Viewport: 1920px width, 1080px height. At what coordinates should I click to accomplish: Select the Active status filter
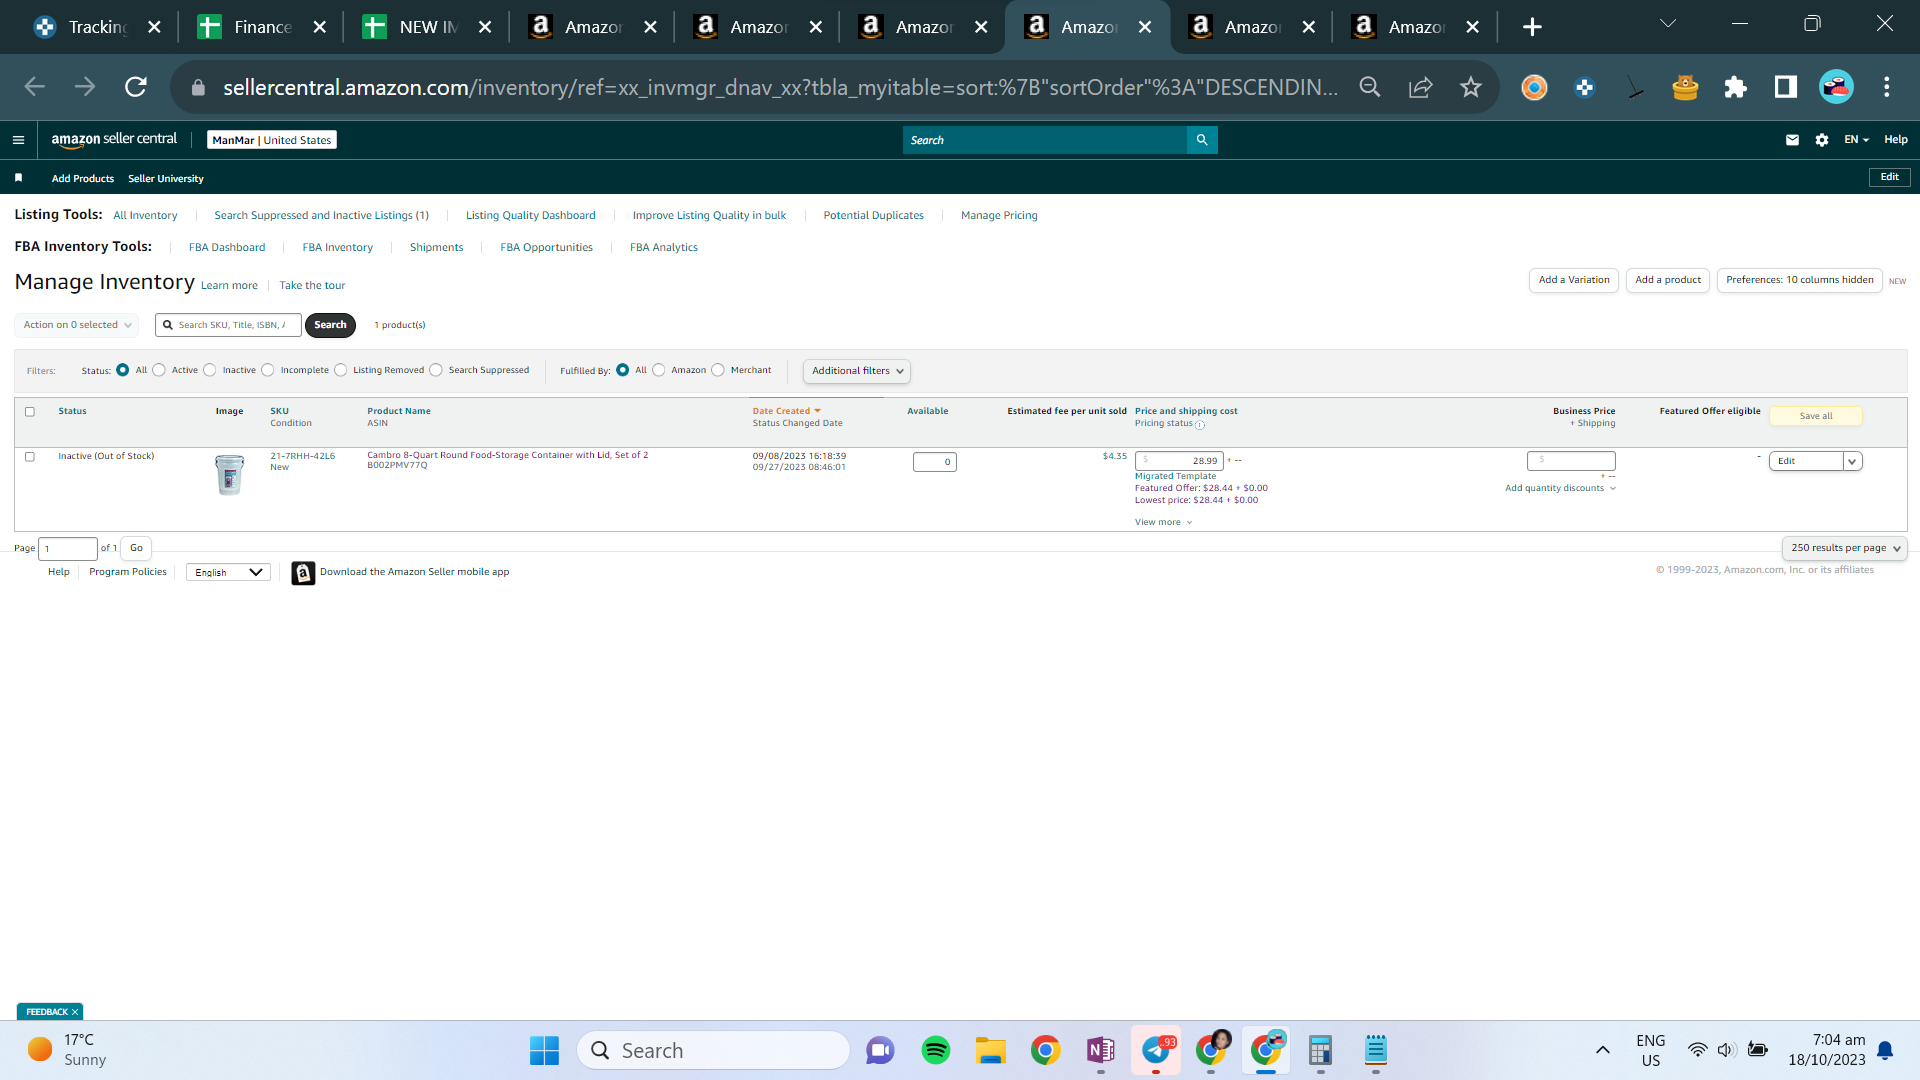click(159, 370)
